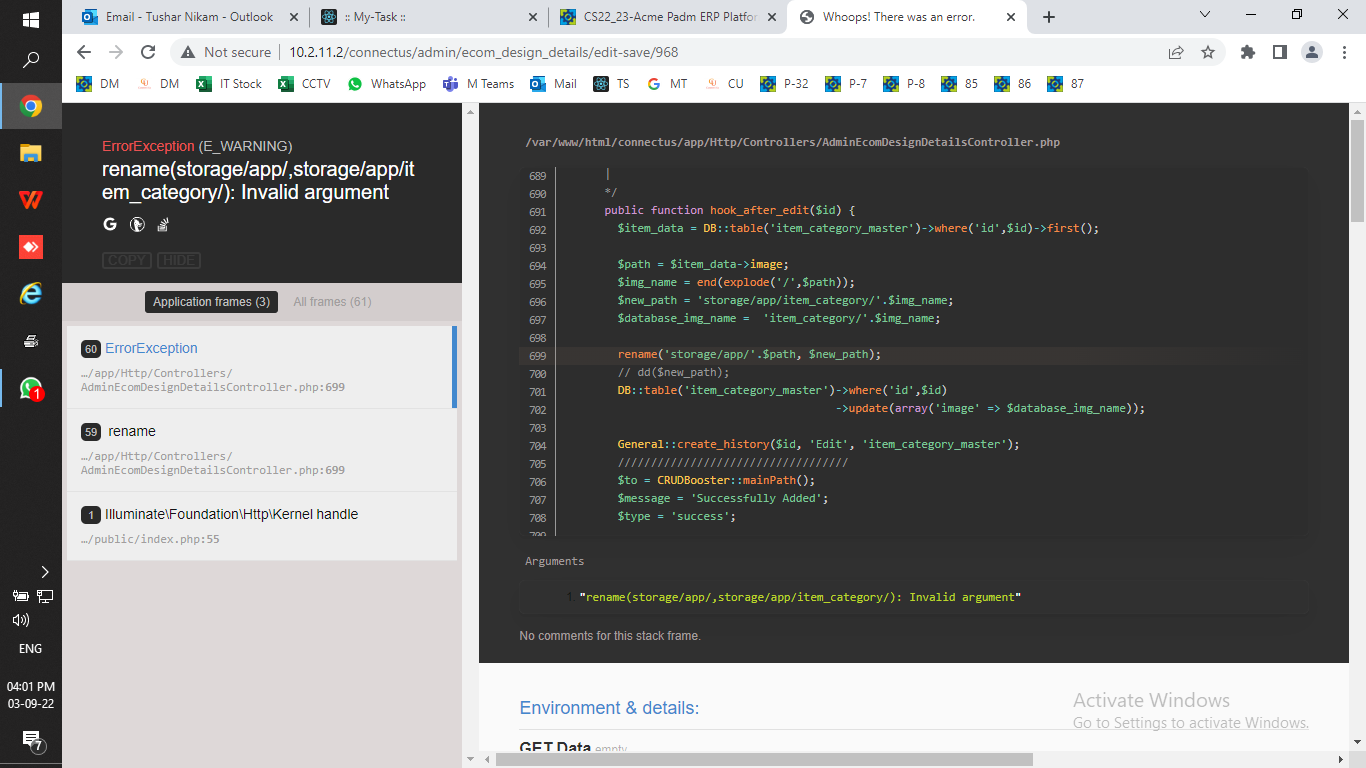Search the error on Stack Overflow icon

(163, 224)
